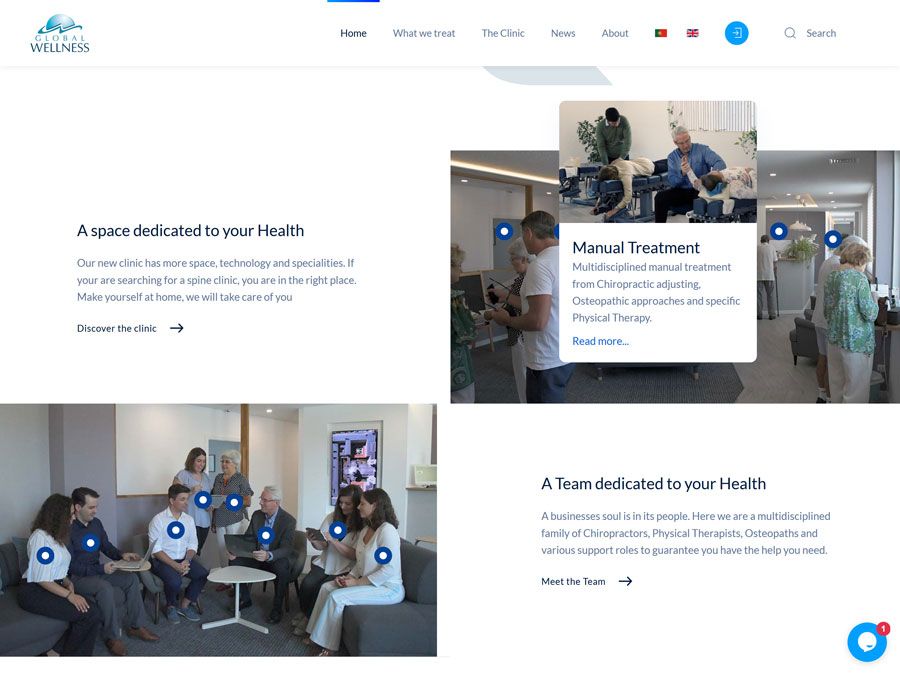900x675 pixels.
Task: Open the What we treat menu
Action: point(423,33)
